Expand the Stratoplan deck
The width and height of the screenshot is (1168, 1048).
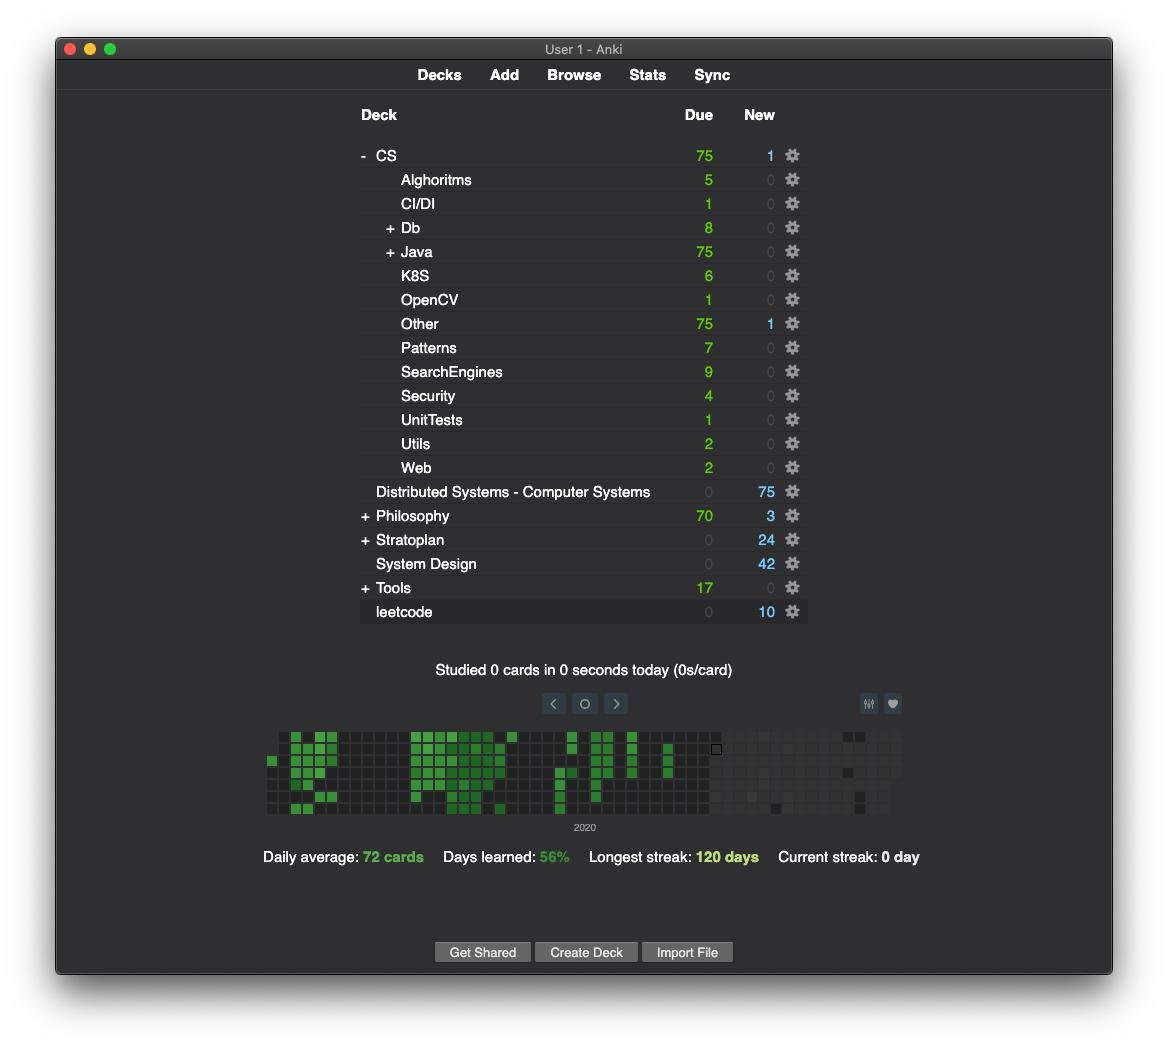365,540
